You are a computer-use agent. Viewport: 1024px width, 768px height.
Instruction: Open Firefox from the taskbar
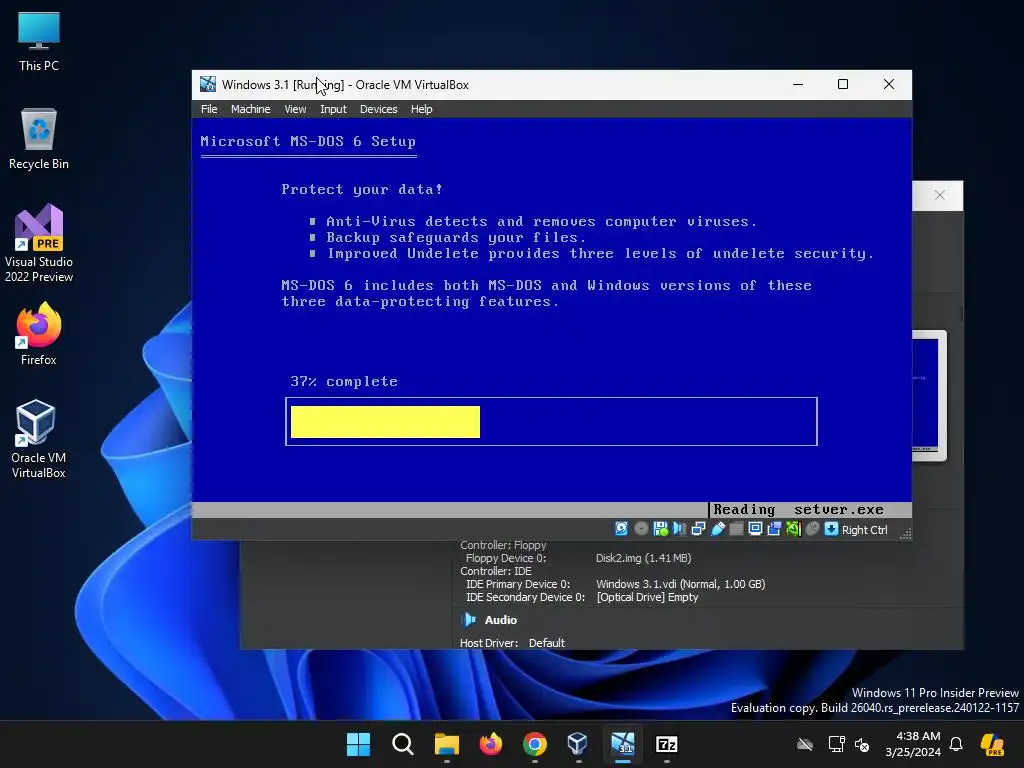490,744
